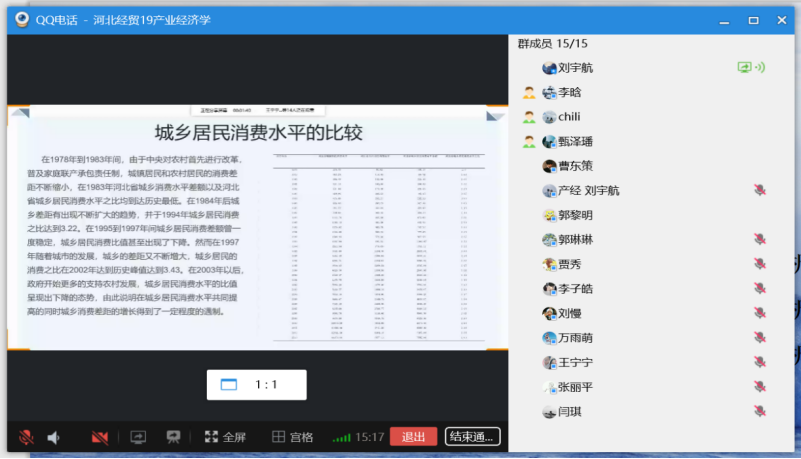Check the green network signal indicator
Viewport: 801px width, 459px height.
(x=342, y=437)
